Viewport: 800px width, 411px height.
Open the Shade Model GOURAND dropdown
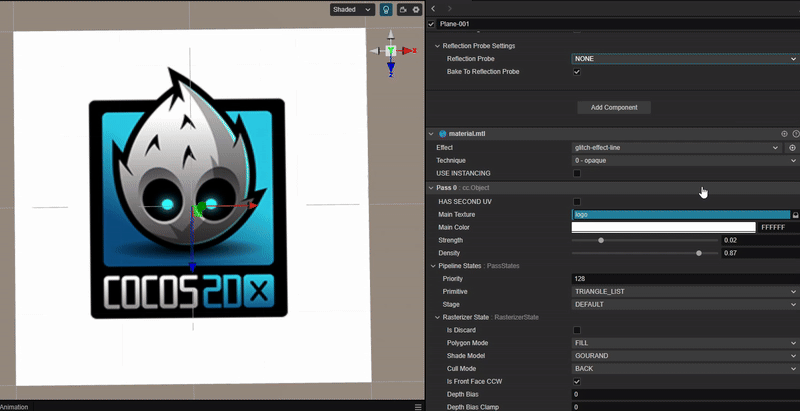pos(685,356)
